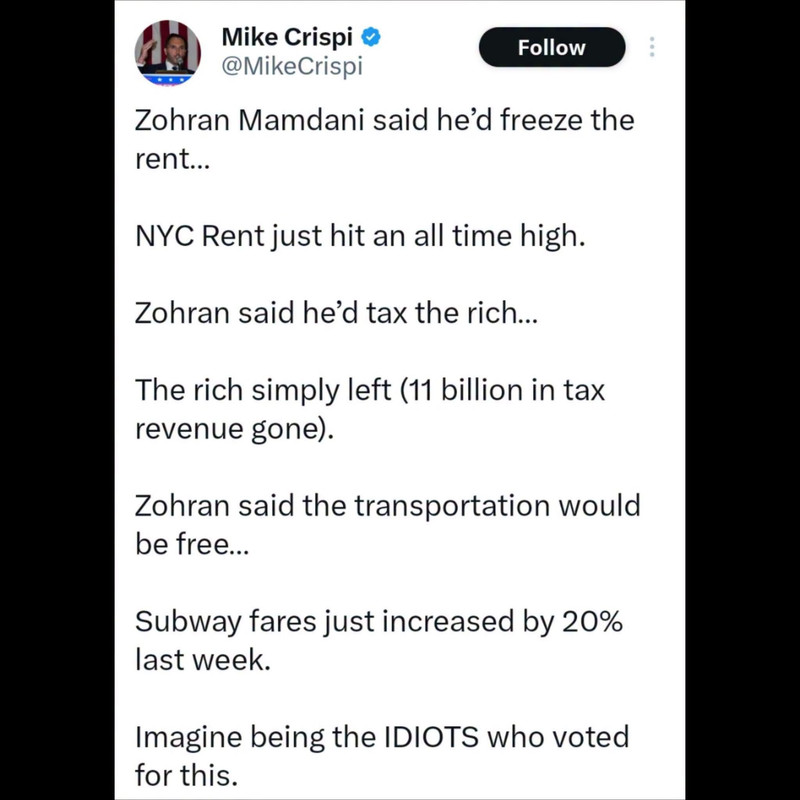Image resolution: width=800 pixels, height=800 pixels.
Task: Click the sentence about subway fares increasing
Action: (x=379, y=640)
